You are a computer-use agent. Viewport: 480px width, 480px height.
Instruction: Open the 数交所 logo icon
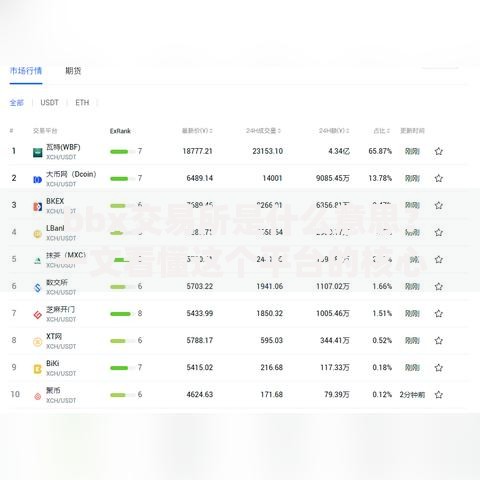coord(37,288)
